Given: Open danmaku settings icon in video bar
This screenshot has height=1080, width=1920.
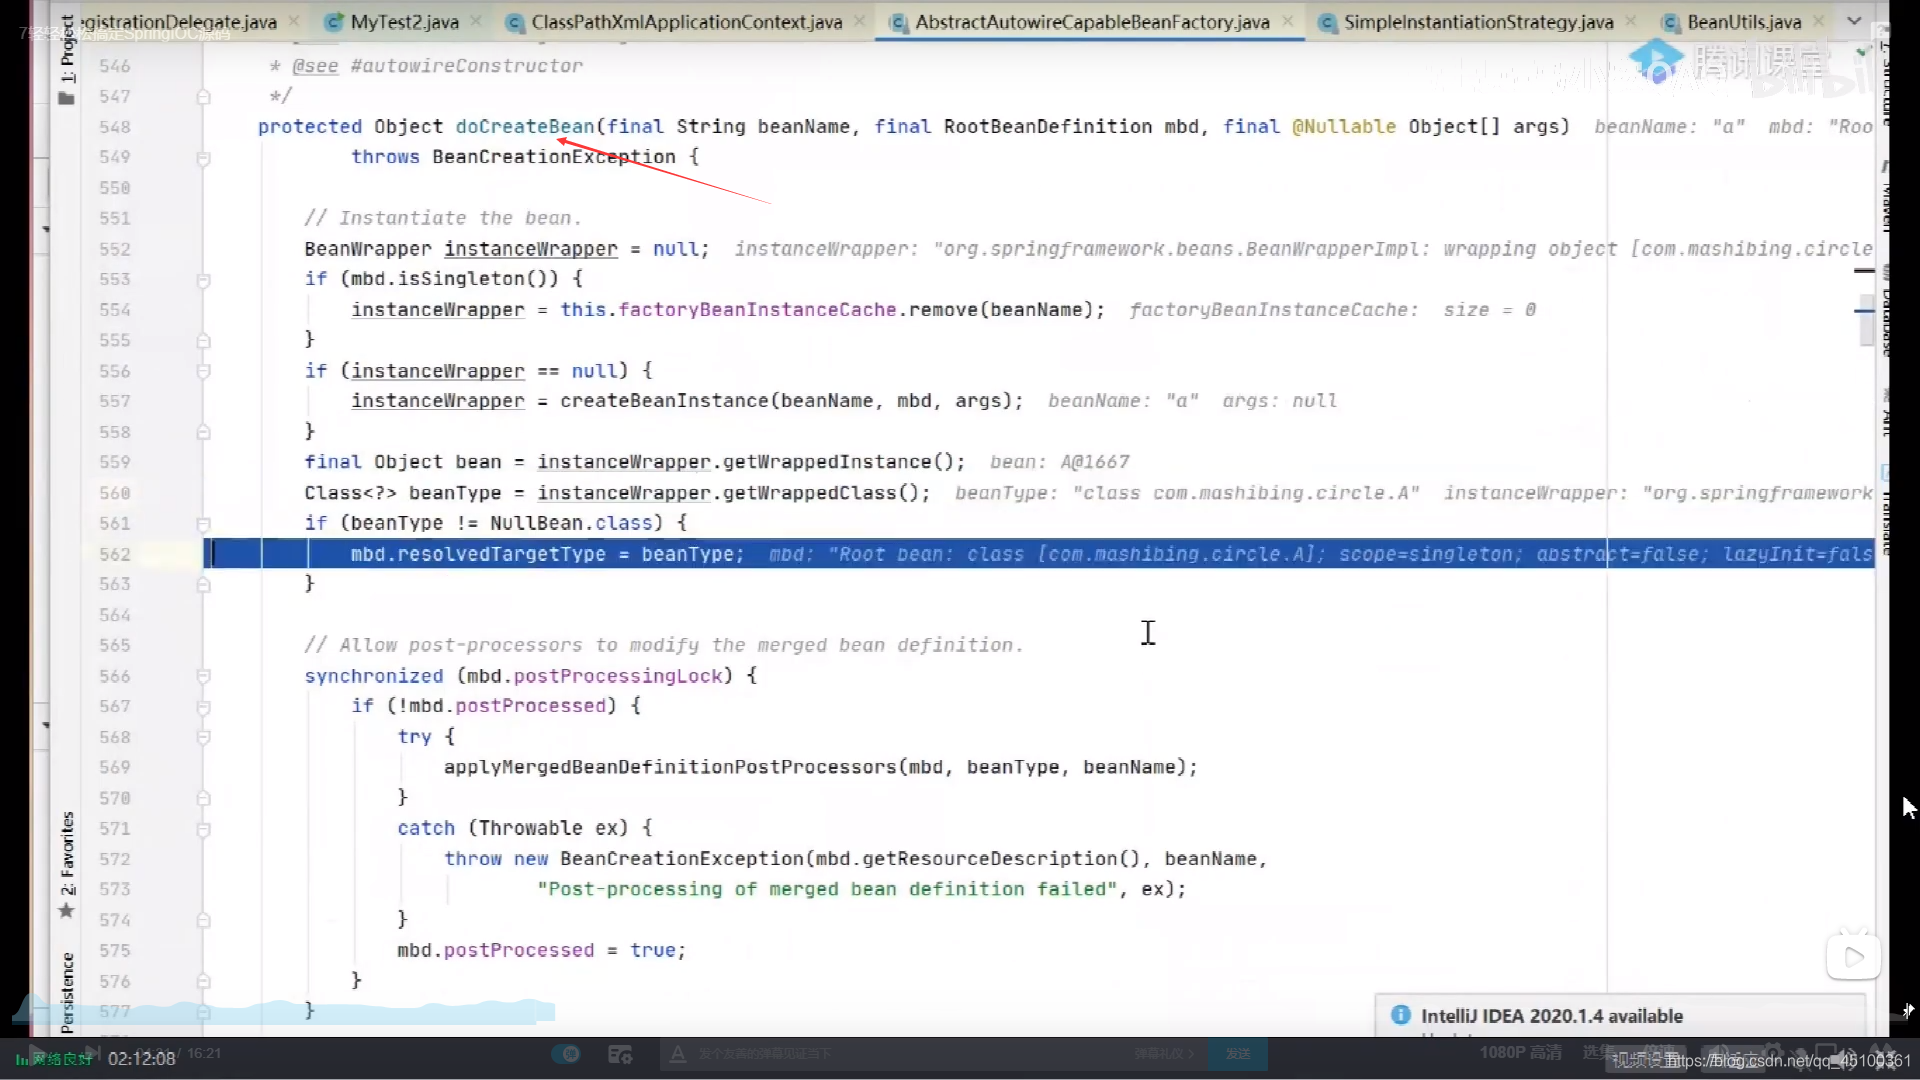Looking at the screenshot, I should (620, 1054).
